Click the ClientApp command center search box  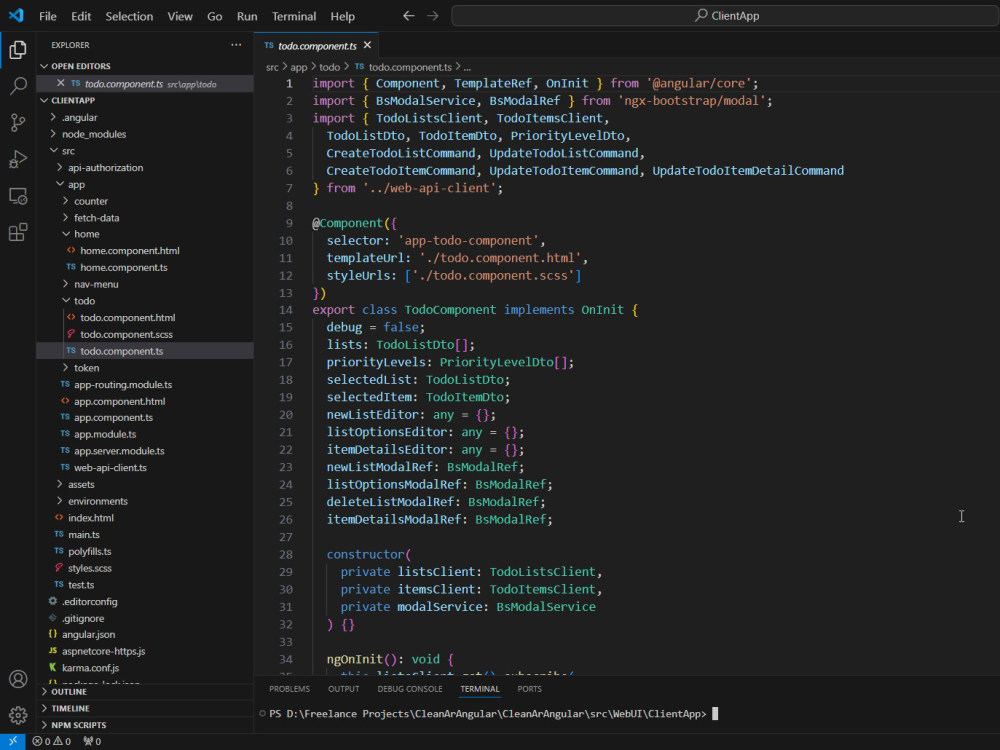[x=725, y=16]
